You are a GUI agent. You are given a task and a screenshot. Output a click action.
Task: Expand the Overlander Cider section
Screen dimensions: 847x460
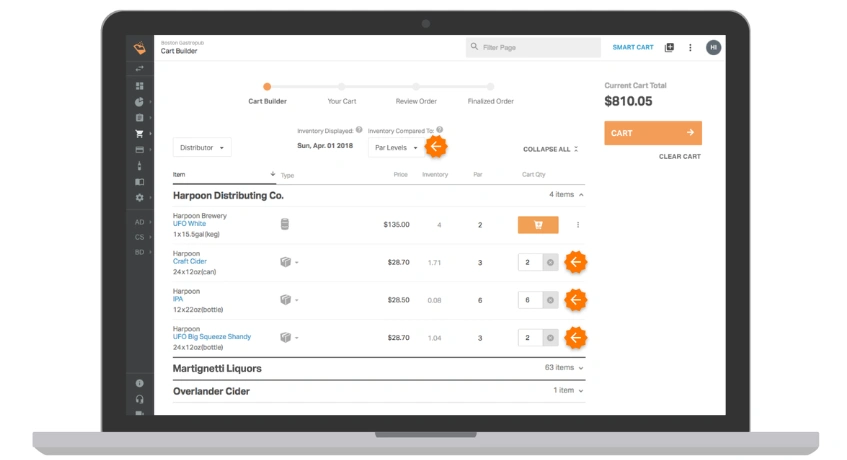click(x=581, y=391)
